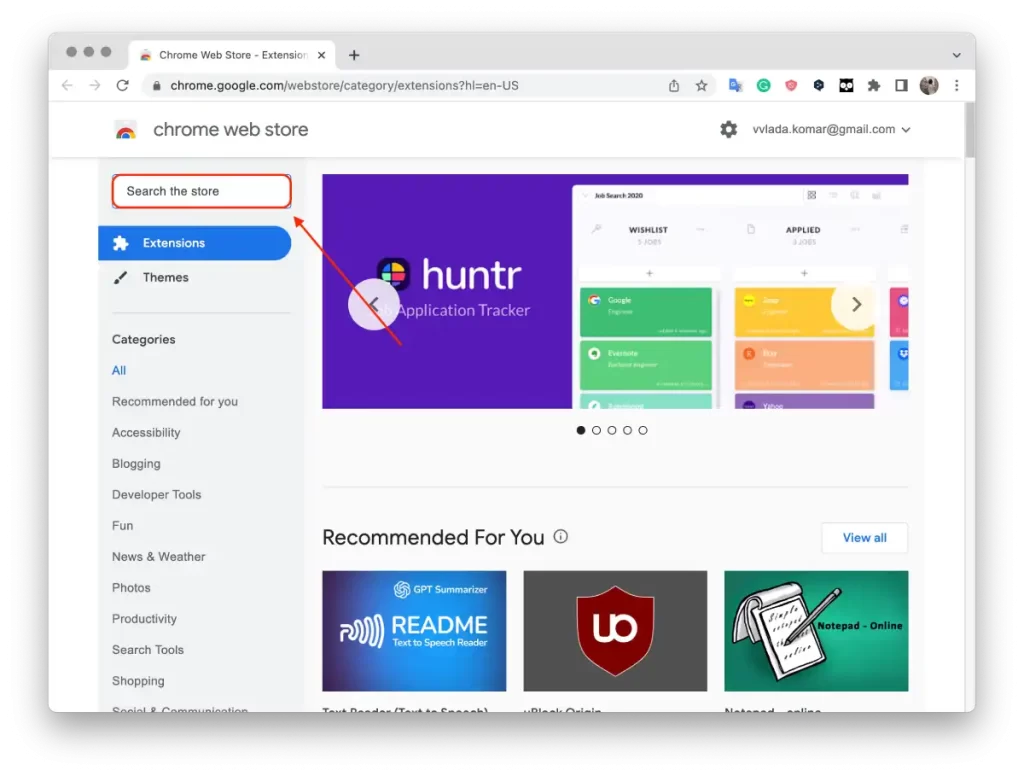Open the tab search chevron
Image resolution: width=1024 pixels, height=776 pixels.
[956, 56]
